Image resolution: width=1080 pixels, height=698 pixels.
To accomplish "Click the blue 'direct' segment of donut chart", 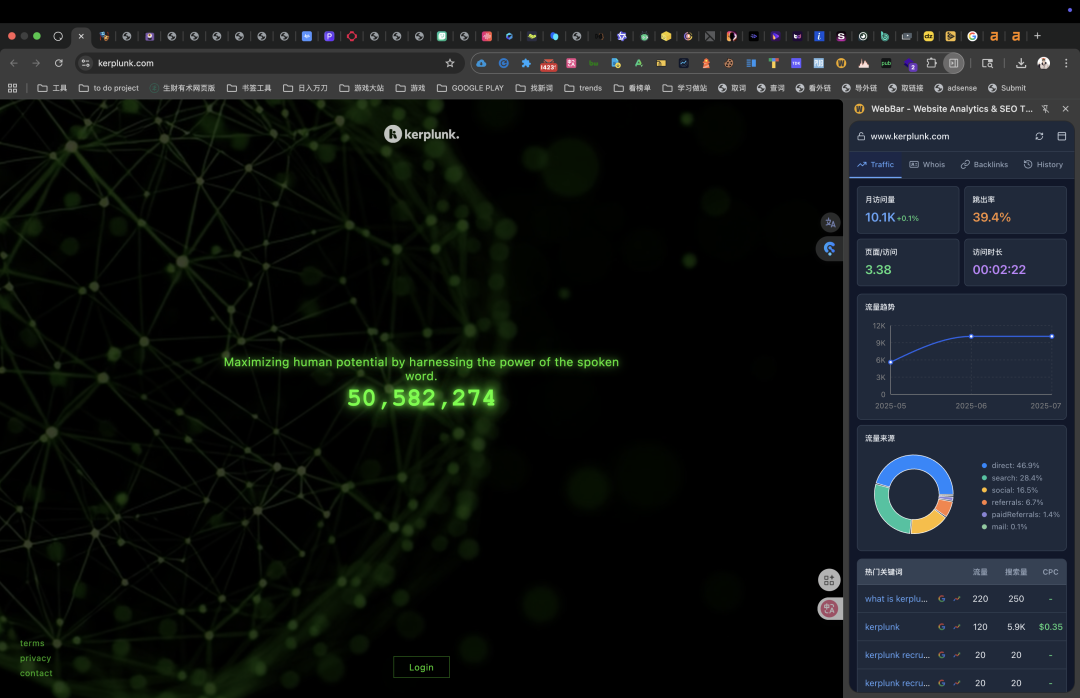I will pos(916,462).
